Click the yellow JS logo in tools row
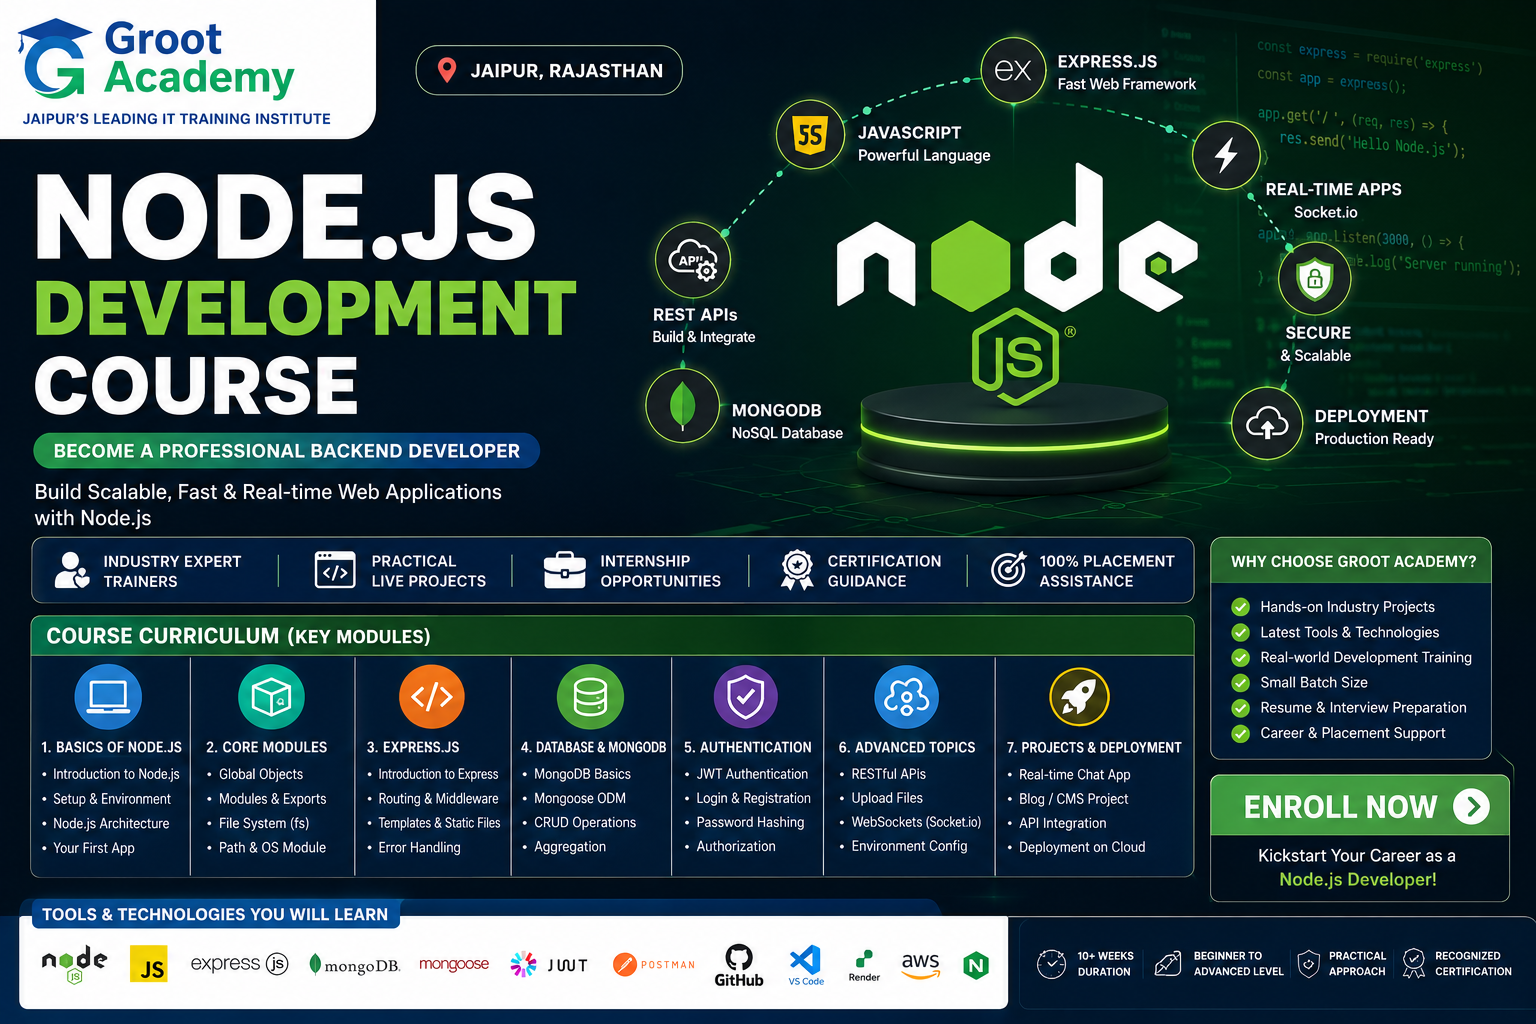 pos(149,965)
